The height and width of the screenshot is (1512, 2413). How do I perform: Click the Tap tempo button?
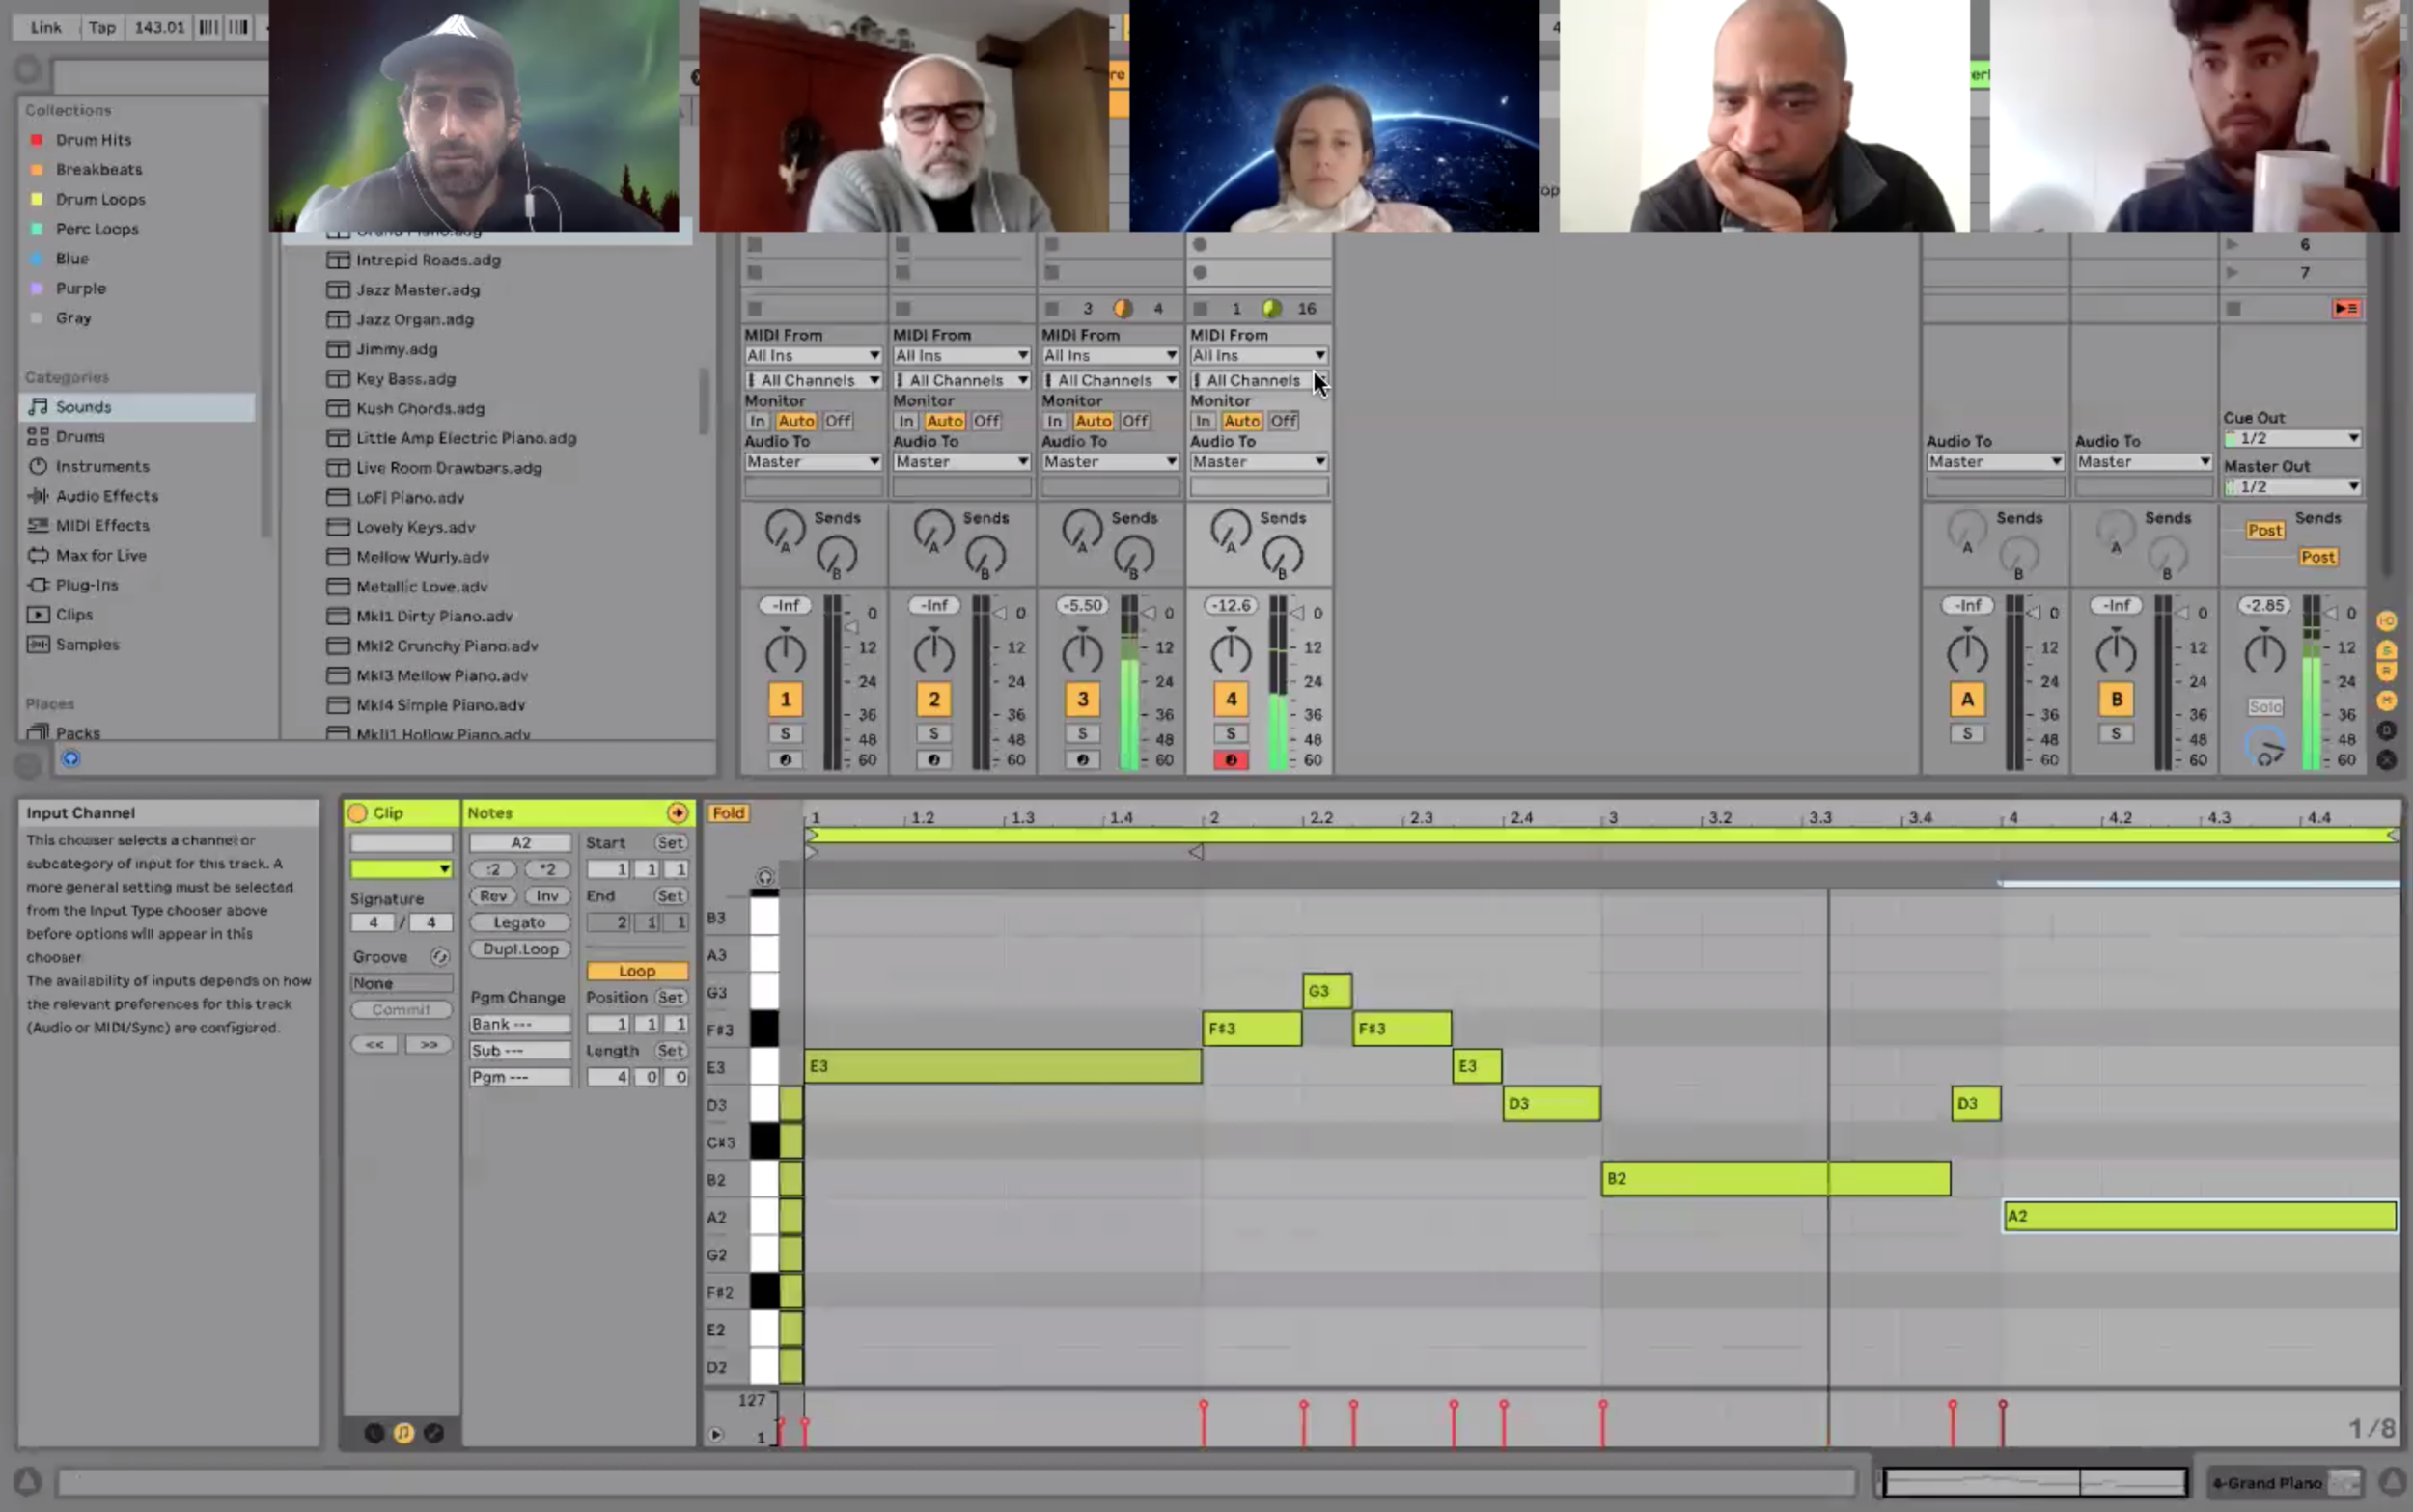tap(102, 27)
